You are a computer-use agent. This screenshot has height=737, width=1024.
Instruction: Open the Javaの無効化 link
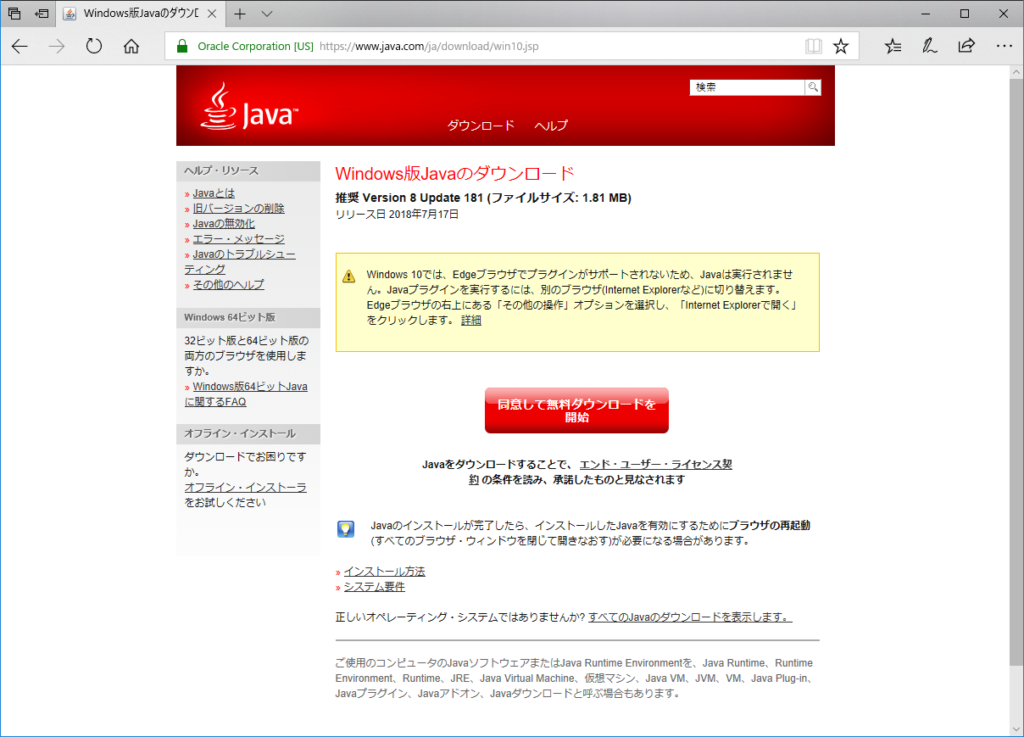point(223,224)
